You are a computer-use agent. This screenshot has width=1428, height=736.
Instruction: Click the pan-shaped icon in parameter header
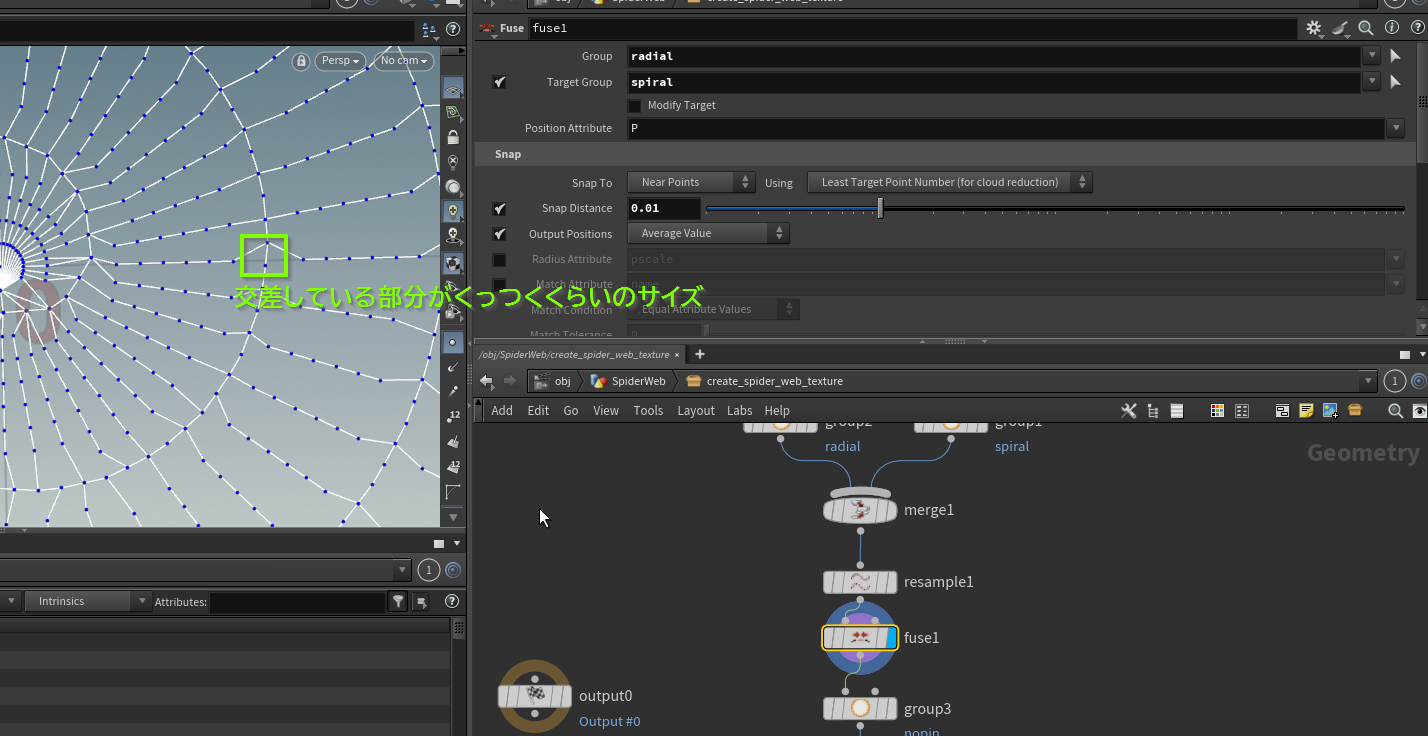pyautogui.click(x=1341, y=28)
